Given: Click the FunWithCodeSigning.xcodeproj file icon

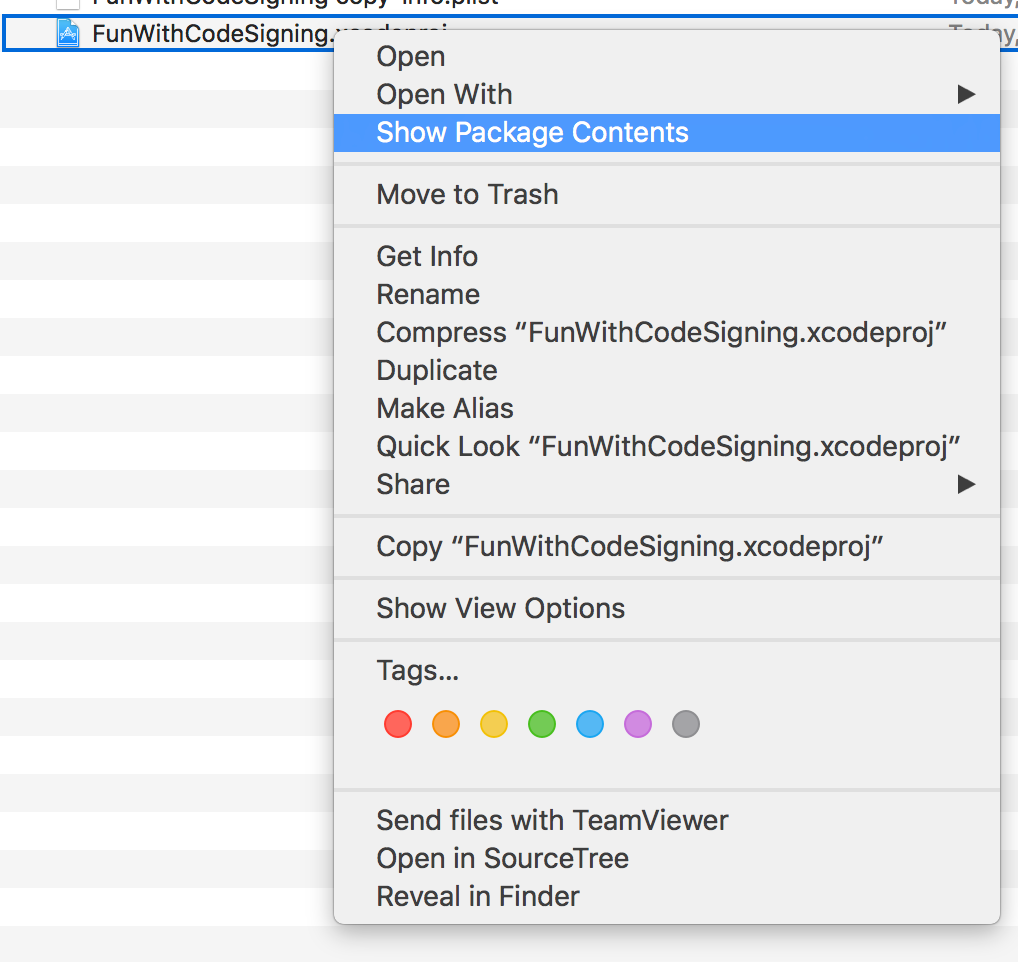Looking at the screenshot, I should tap(68, 35).
